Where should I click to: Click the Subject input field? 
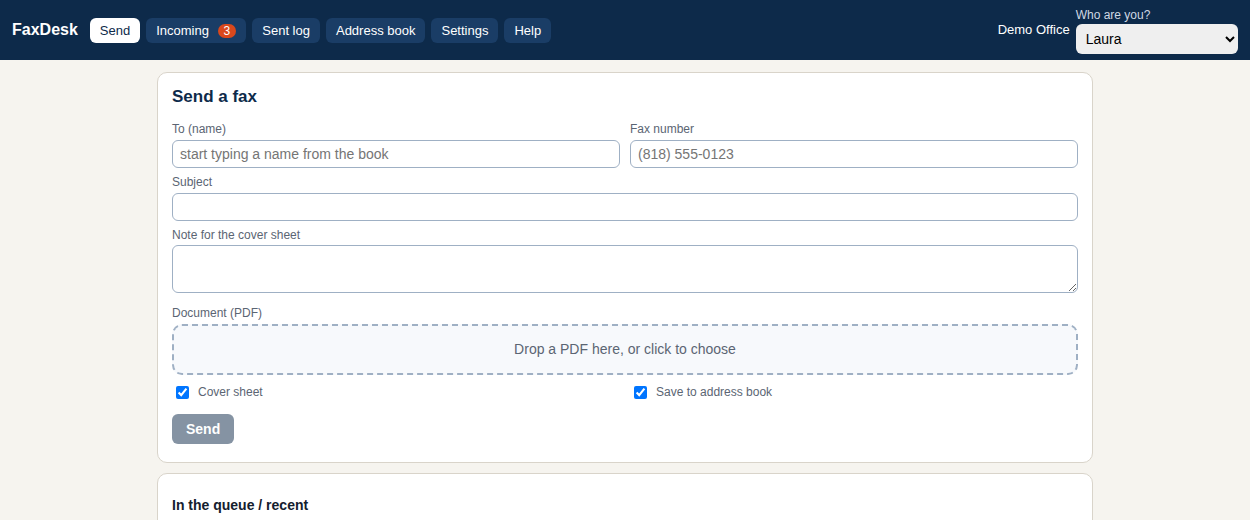[625, 207]
